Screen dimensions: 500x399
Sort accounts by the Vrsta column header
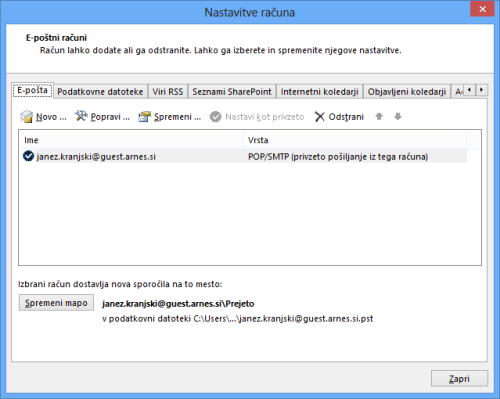pos(355,140)
